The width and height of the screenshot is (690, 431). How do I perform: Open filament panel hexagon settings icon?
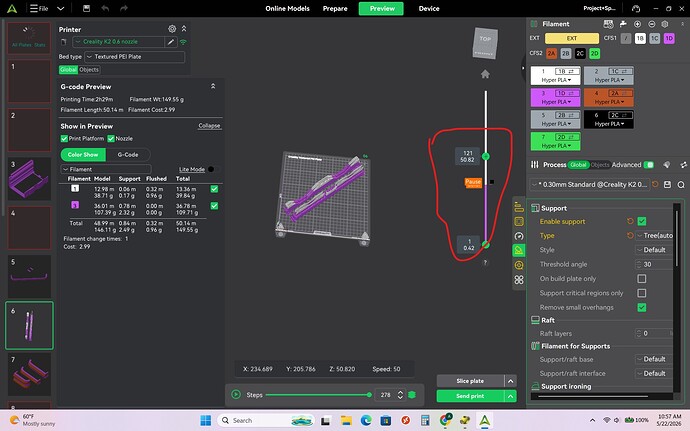[665, 24]
